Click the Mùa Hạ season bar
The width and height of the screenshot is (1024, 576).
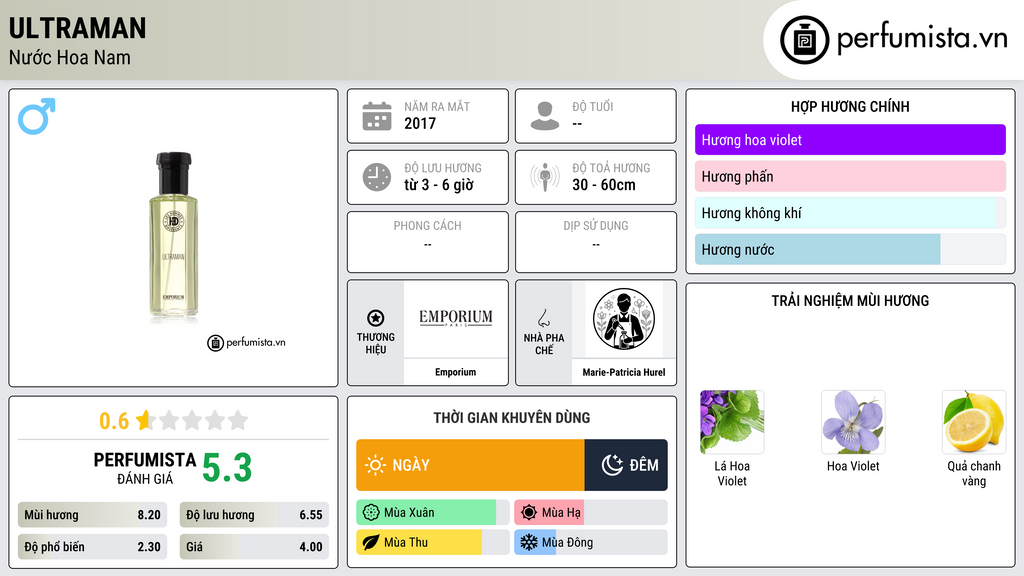591,513
